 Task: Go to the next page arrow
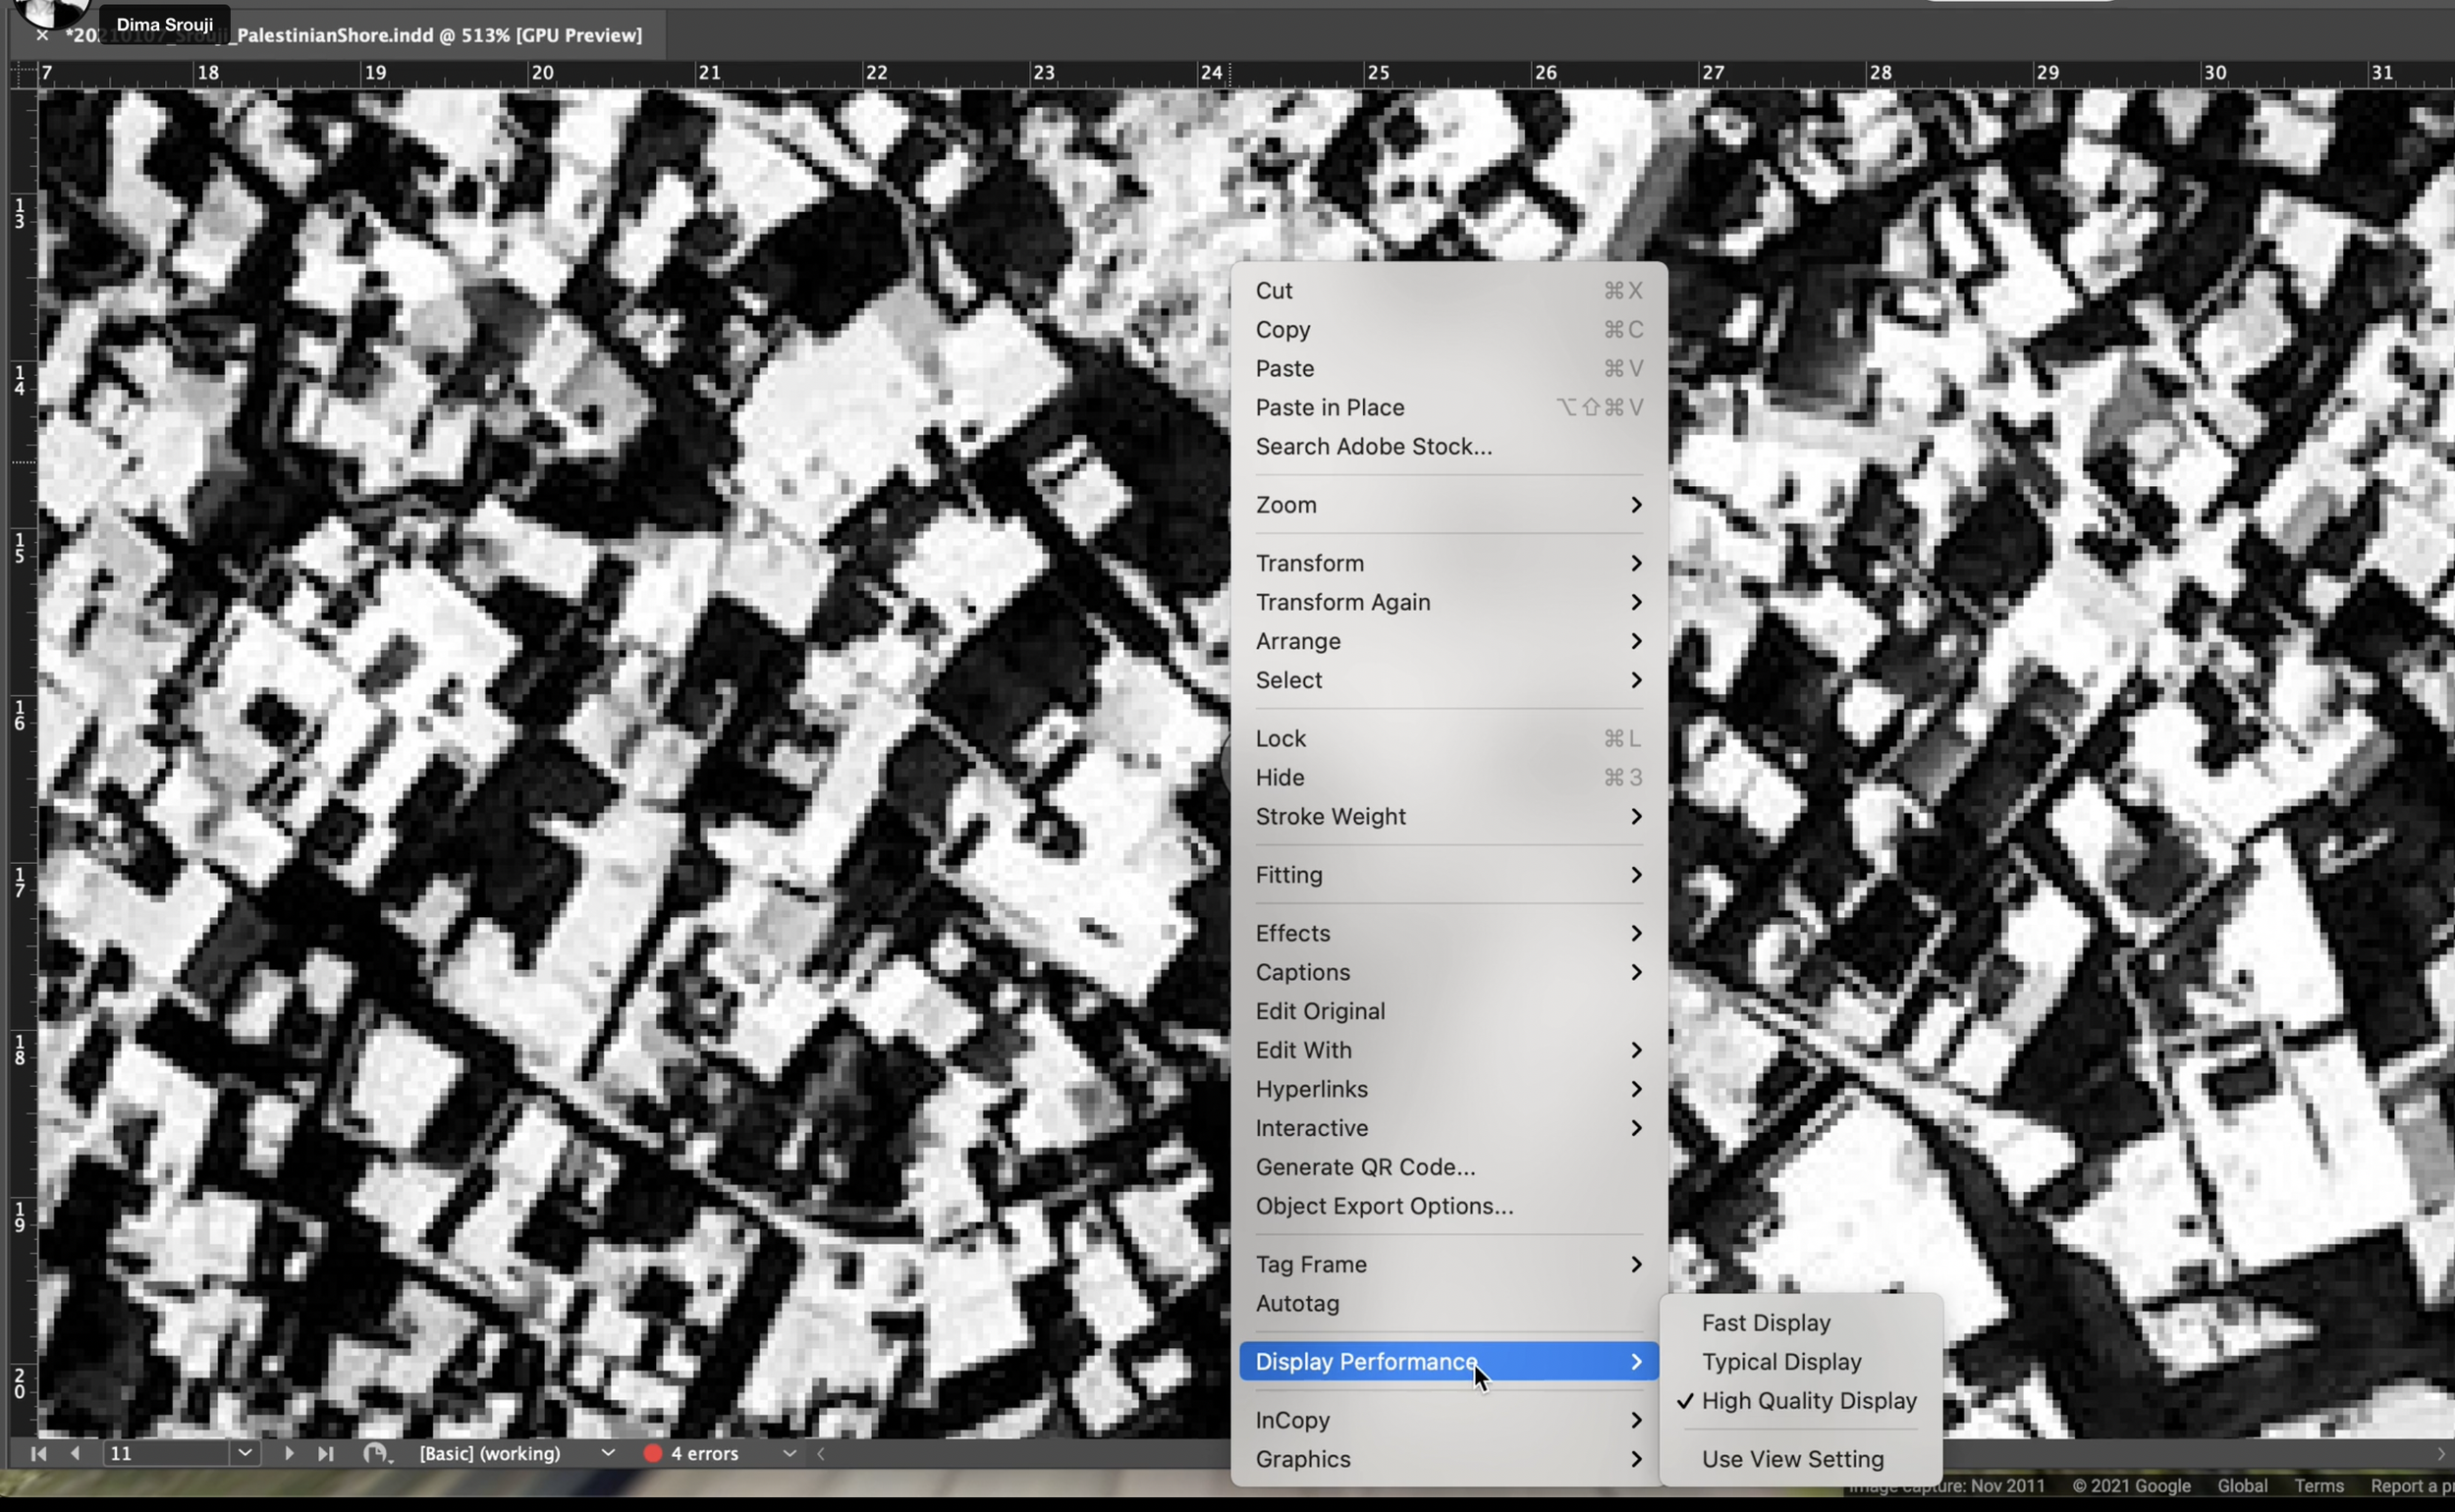[x=289, y=1454]
